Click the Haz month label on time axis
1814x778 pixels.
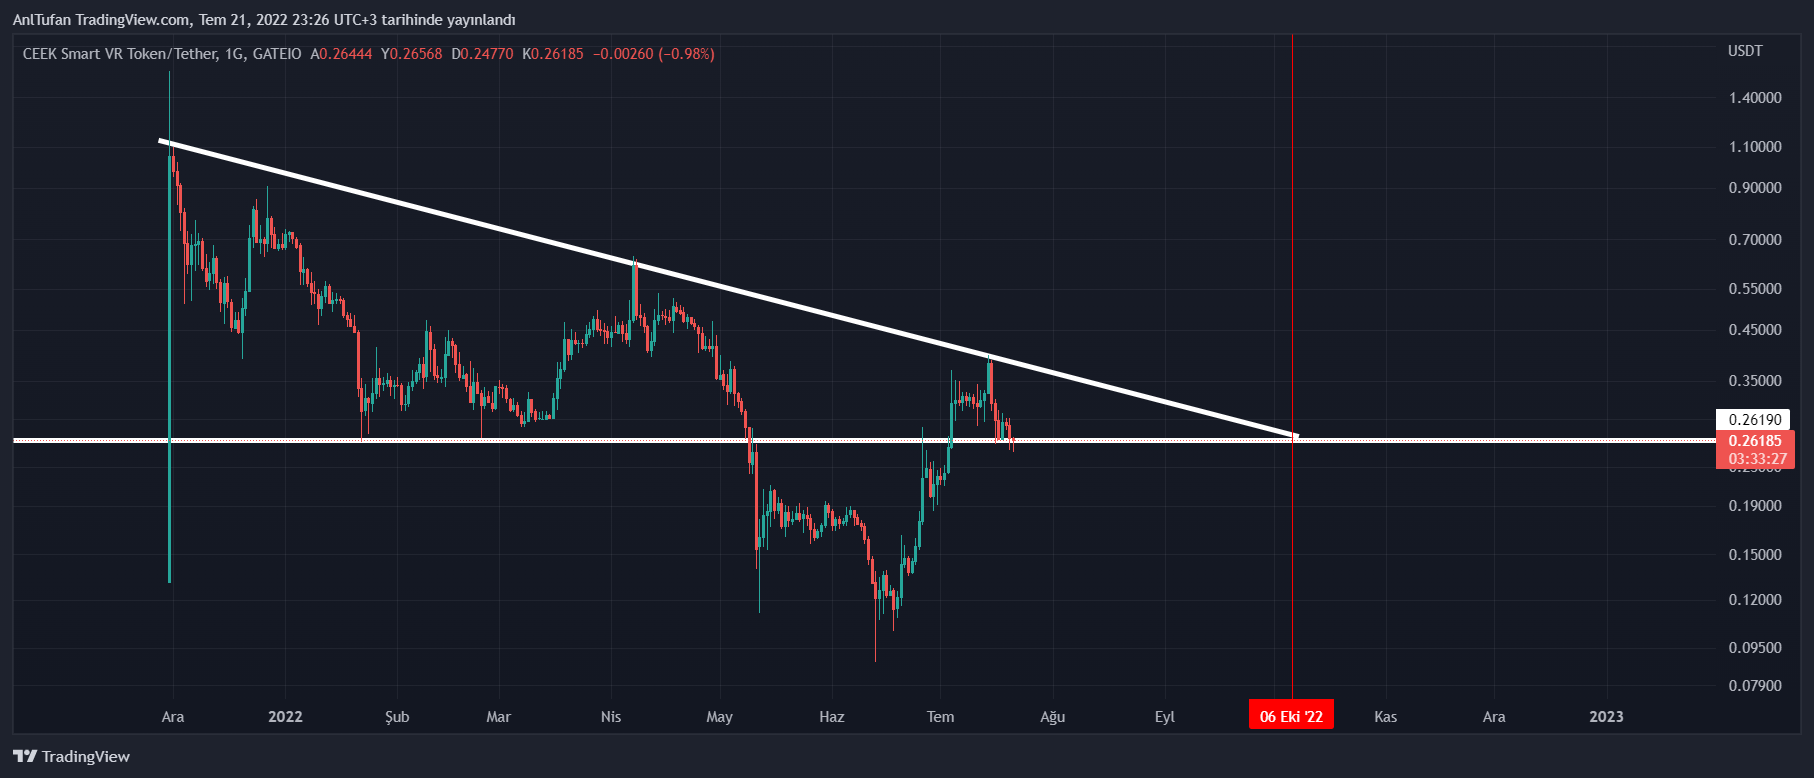[x=831, y=716]
